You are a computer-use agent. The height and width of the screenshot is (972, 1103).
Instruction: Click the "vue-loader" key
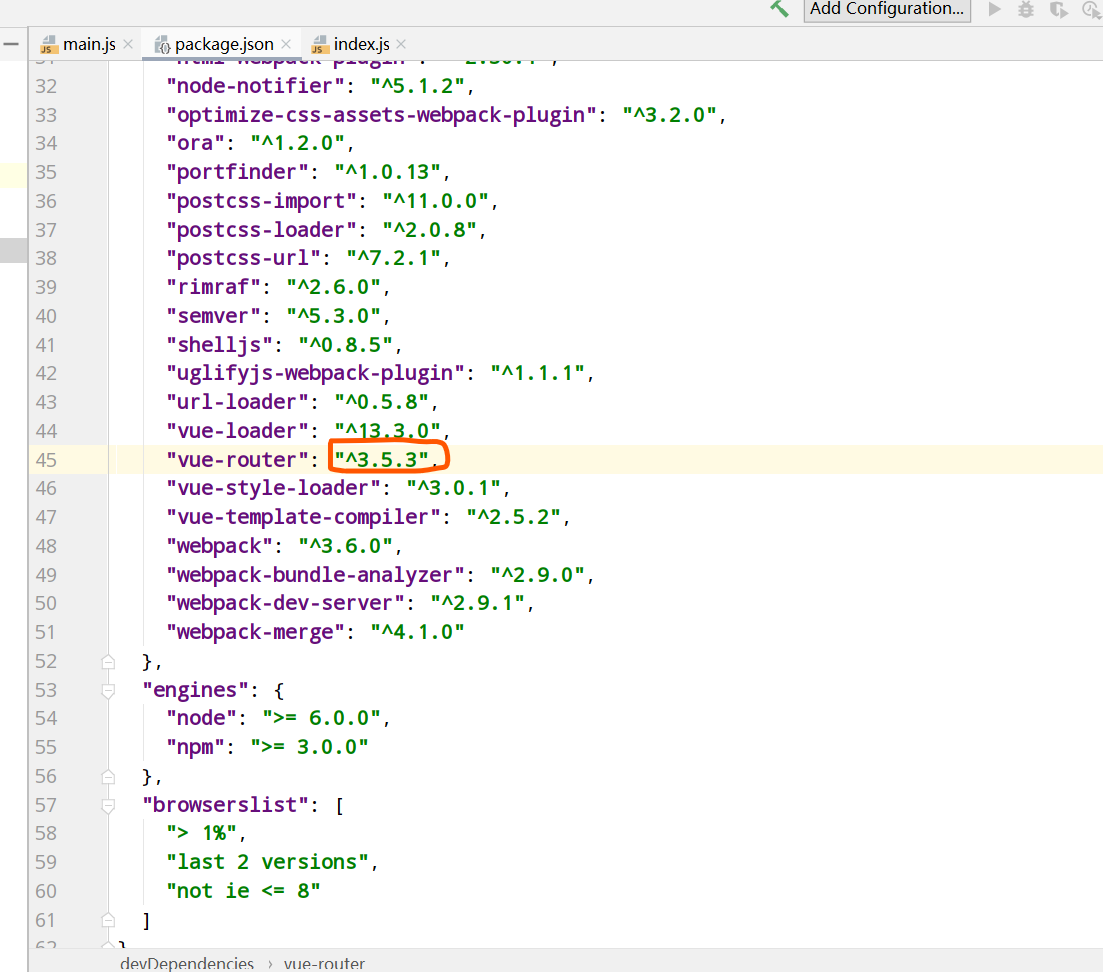pyautogui.click(x=237, y=431)
